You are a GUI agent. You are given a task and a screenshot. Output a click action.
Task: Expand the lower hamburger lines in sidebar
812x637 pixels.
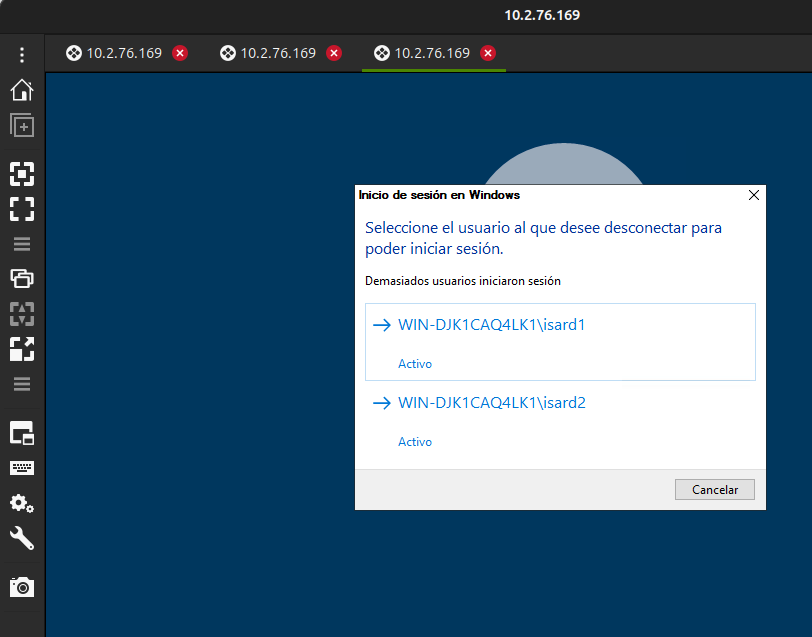coord(22,384)
